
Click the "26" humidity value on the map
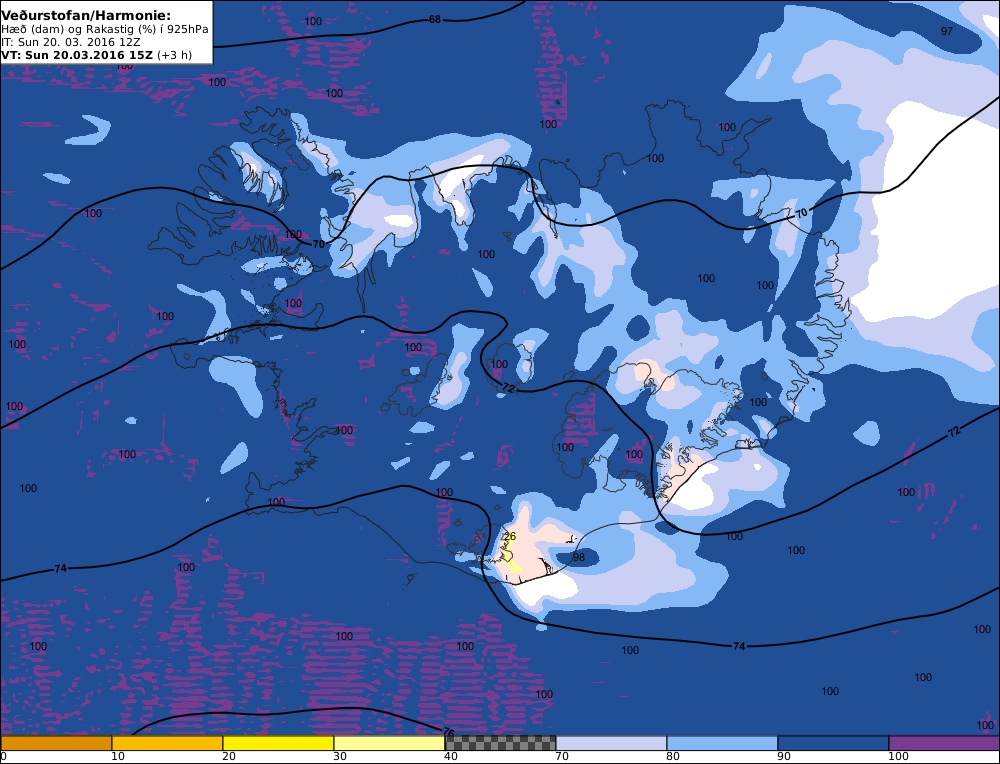[509, 536]
